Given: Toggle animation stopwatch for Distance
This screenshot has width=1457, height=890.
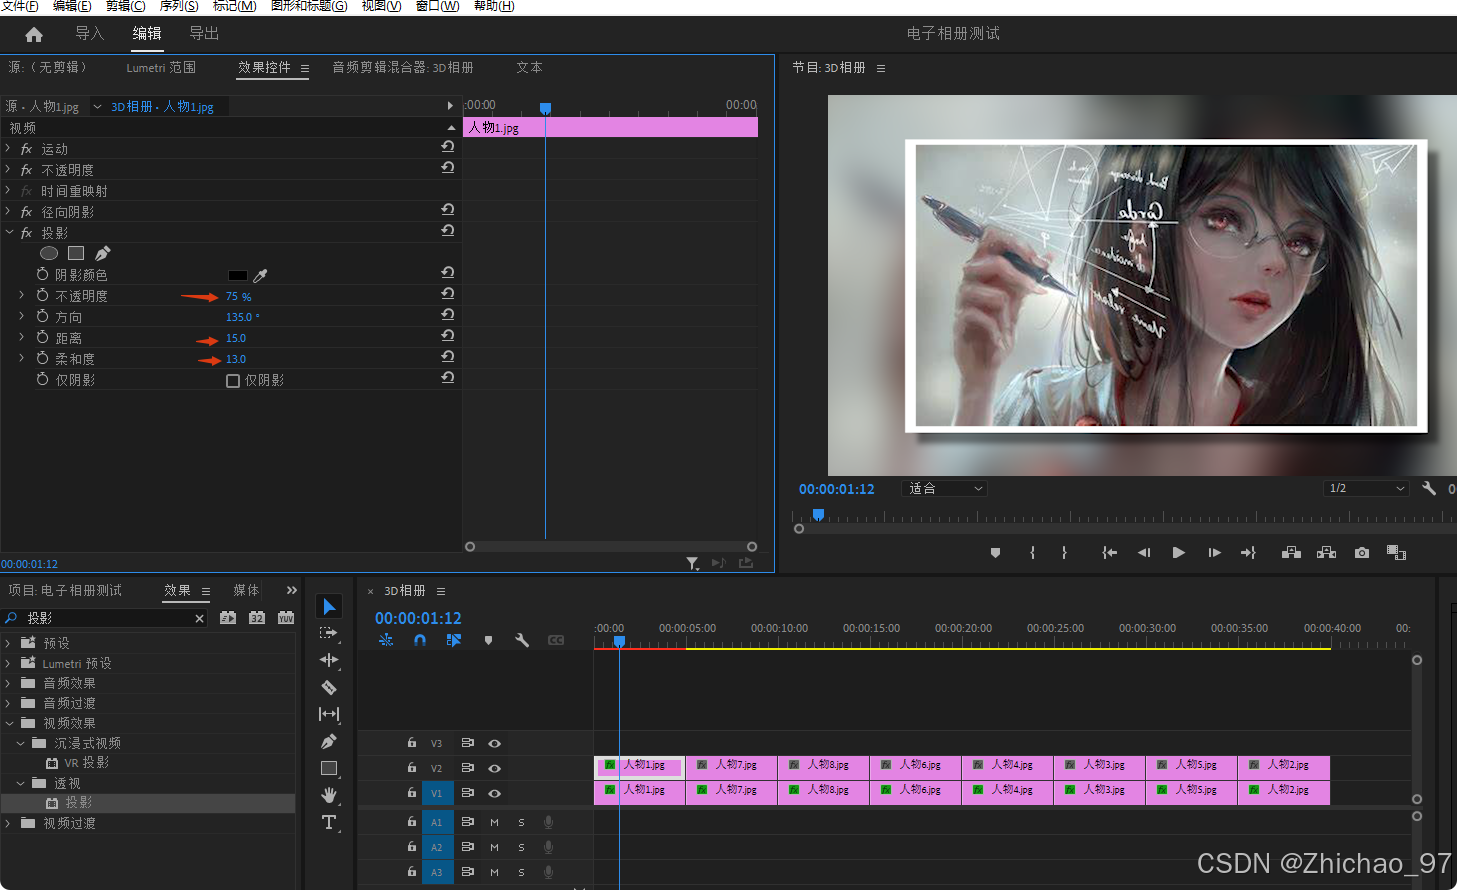Looking at the screenshot, I should pyautogui.click(x=42, y=338).
